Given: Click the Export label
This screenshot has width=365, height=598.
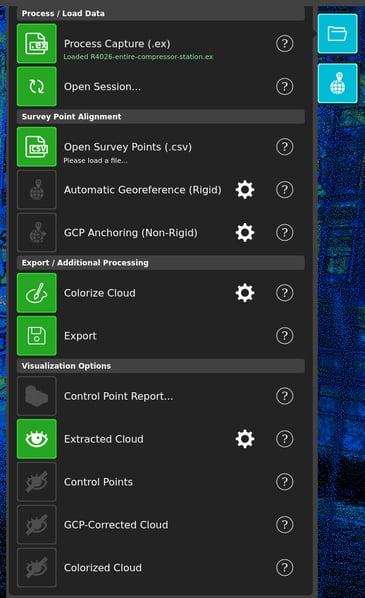Looking at the screenshot, I should [x=80, y=336].
